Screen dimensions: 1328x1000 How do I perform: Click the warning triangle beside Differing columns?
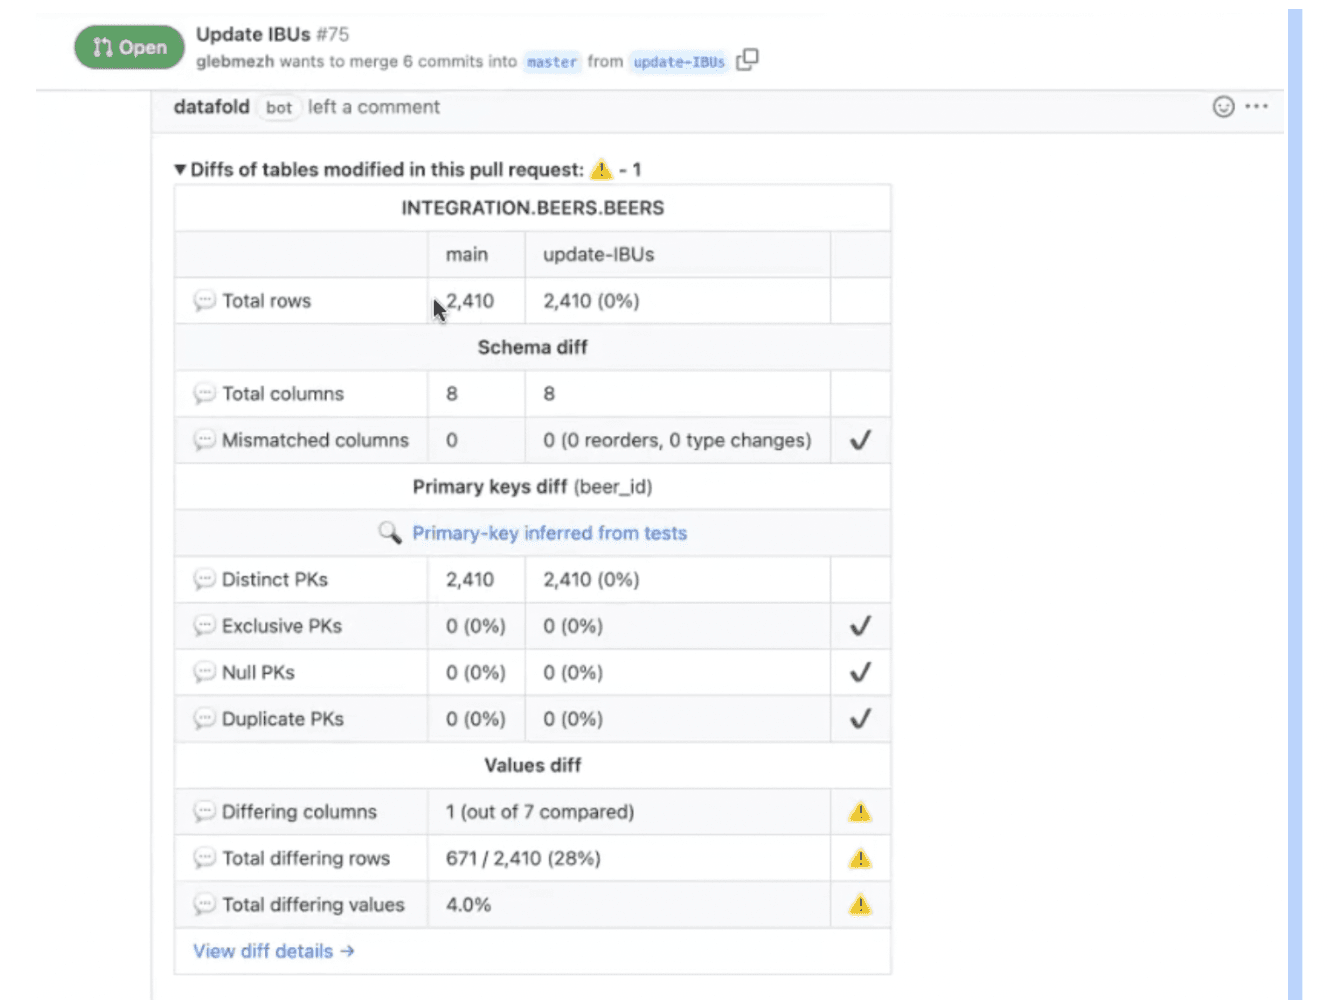[x=859, y=811]
